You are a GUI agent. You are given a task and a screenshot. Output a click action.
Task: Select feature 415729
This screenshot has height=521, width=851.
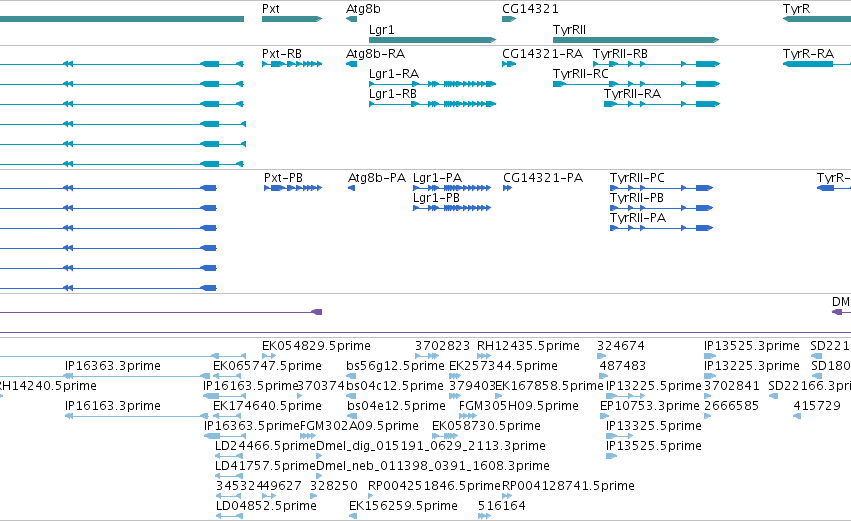[817, 406]
